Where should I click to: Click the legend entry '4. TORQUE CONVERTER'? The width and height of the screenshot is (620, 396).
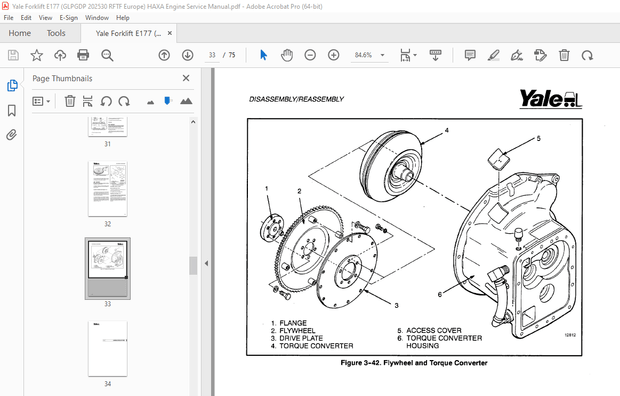(x=312, y=346)
